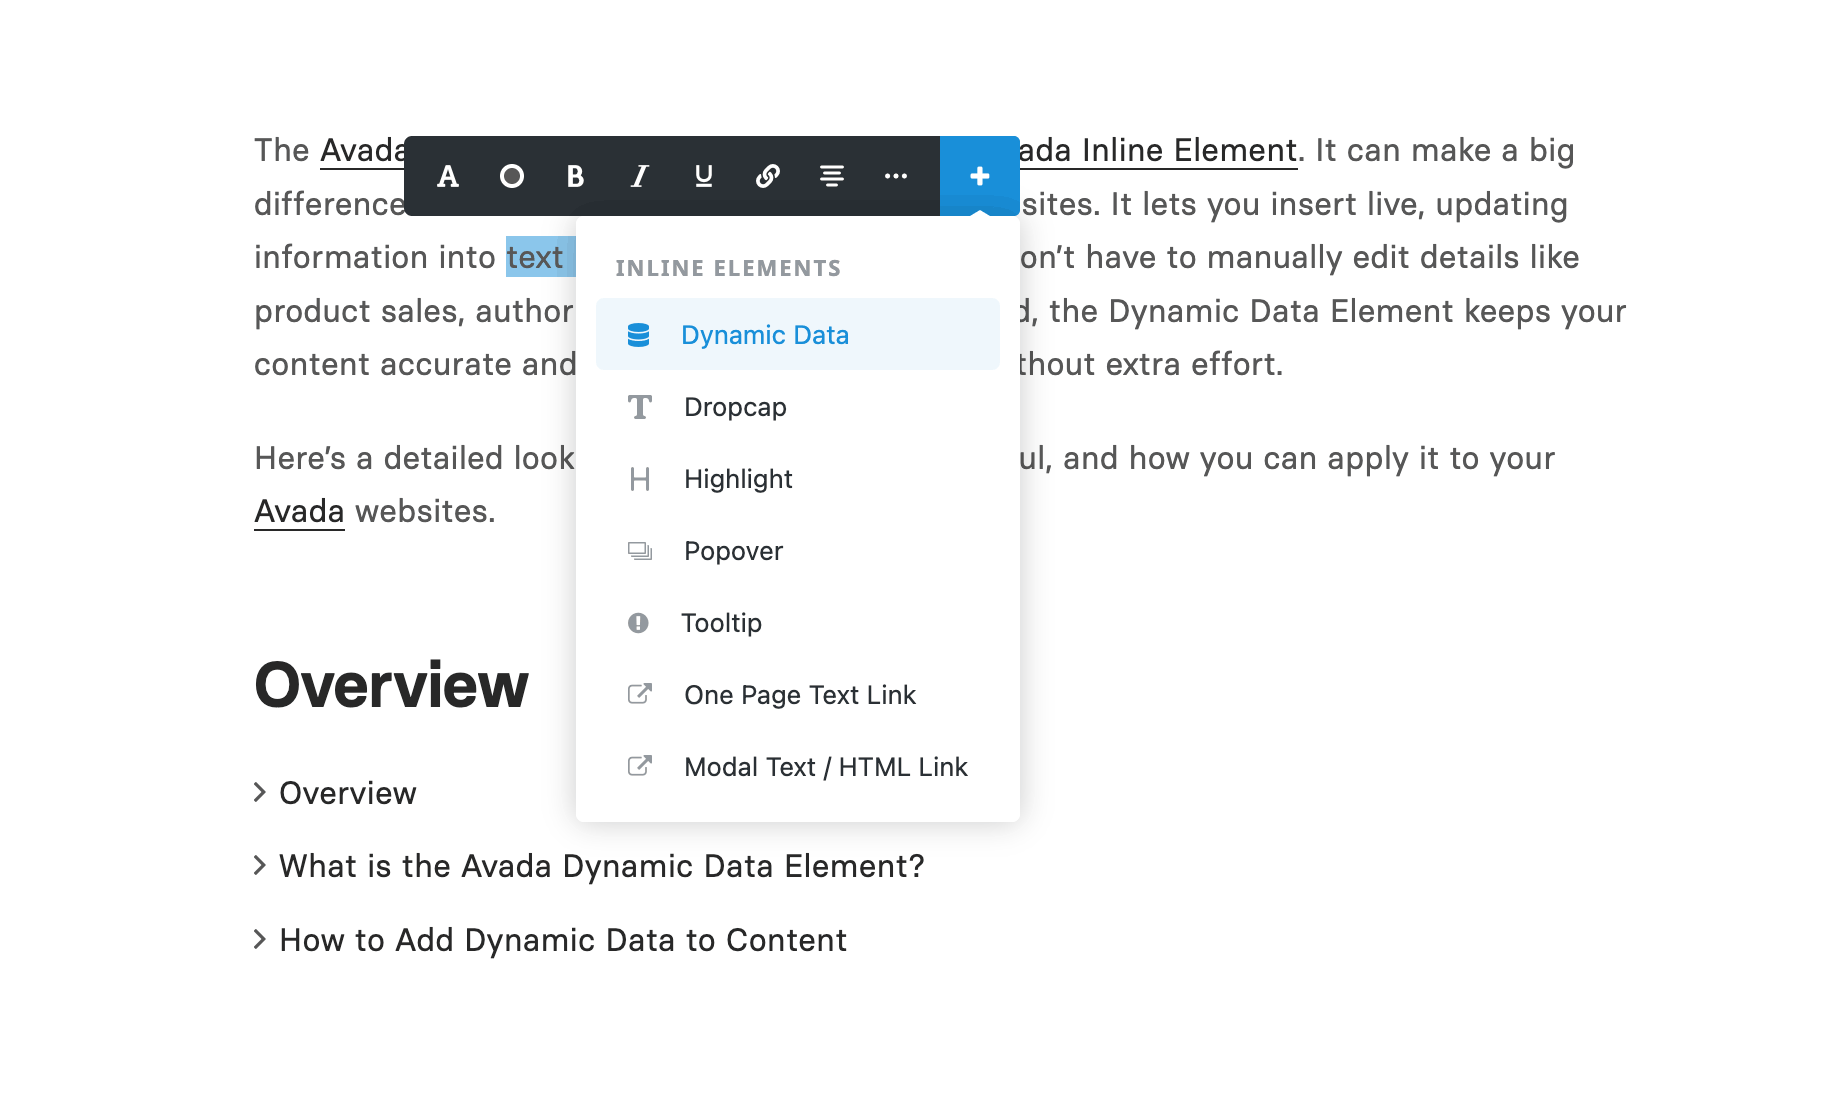Screen dimensions: 1848x1100
Task: Click chevron beside How to Add entry
Action: point(260,939)
